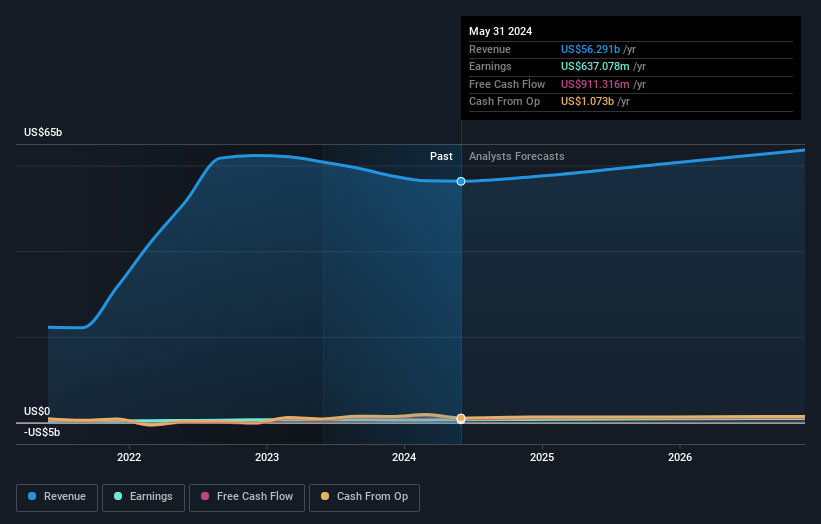The width and height of the screenshot is (821, 524).
Task: Toggle the Earnings legend button
Action: 143,497
